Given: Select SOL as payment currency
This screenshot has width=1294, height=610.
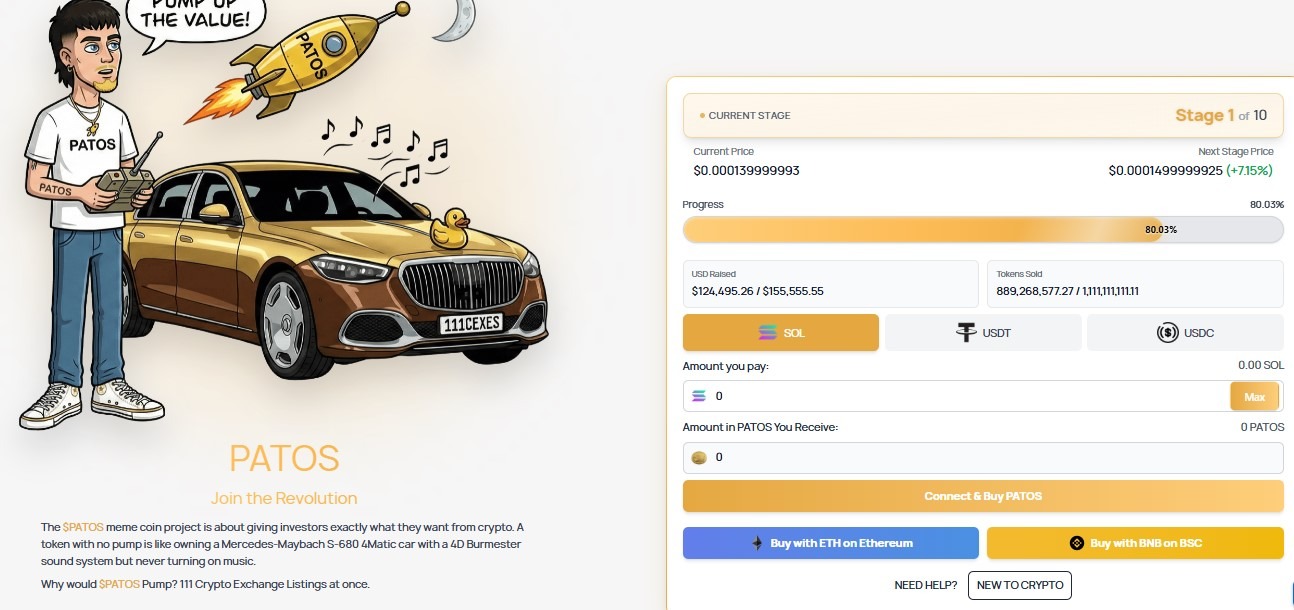Looking at the screenshot, I should (781, 333).
